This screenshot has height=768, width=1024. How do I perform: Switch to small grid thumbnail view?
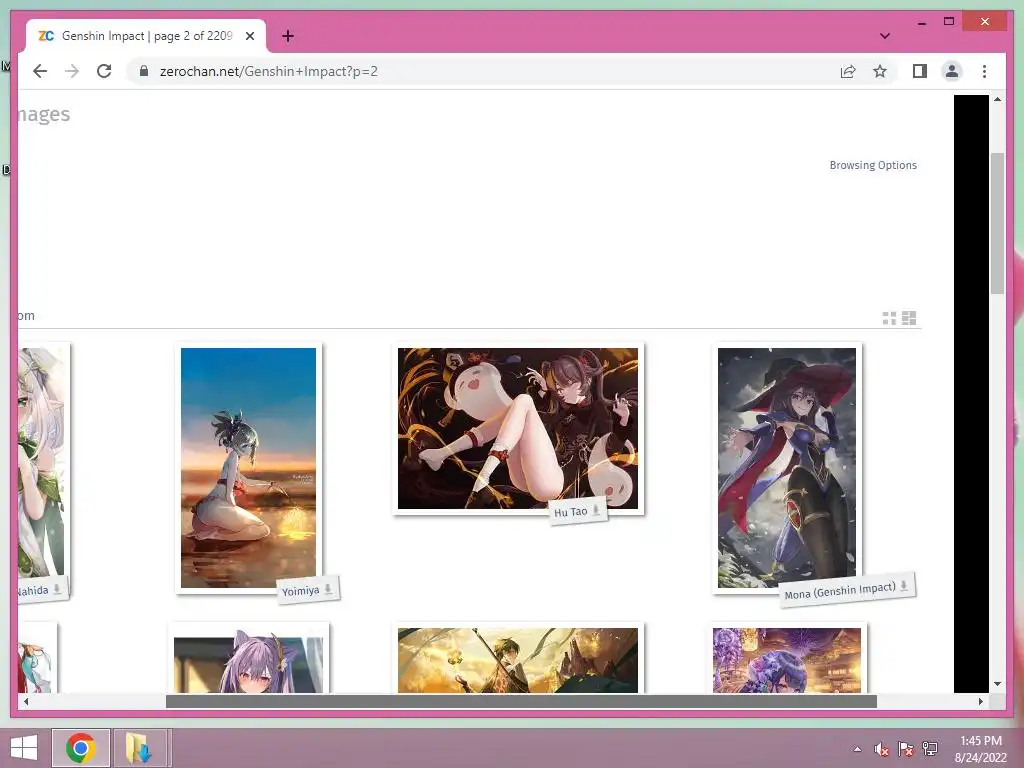(889, 318)
